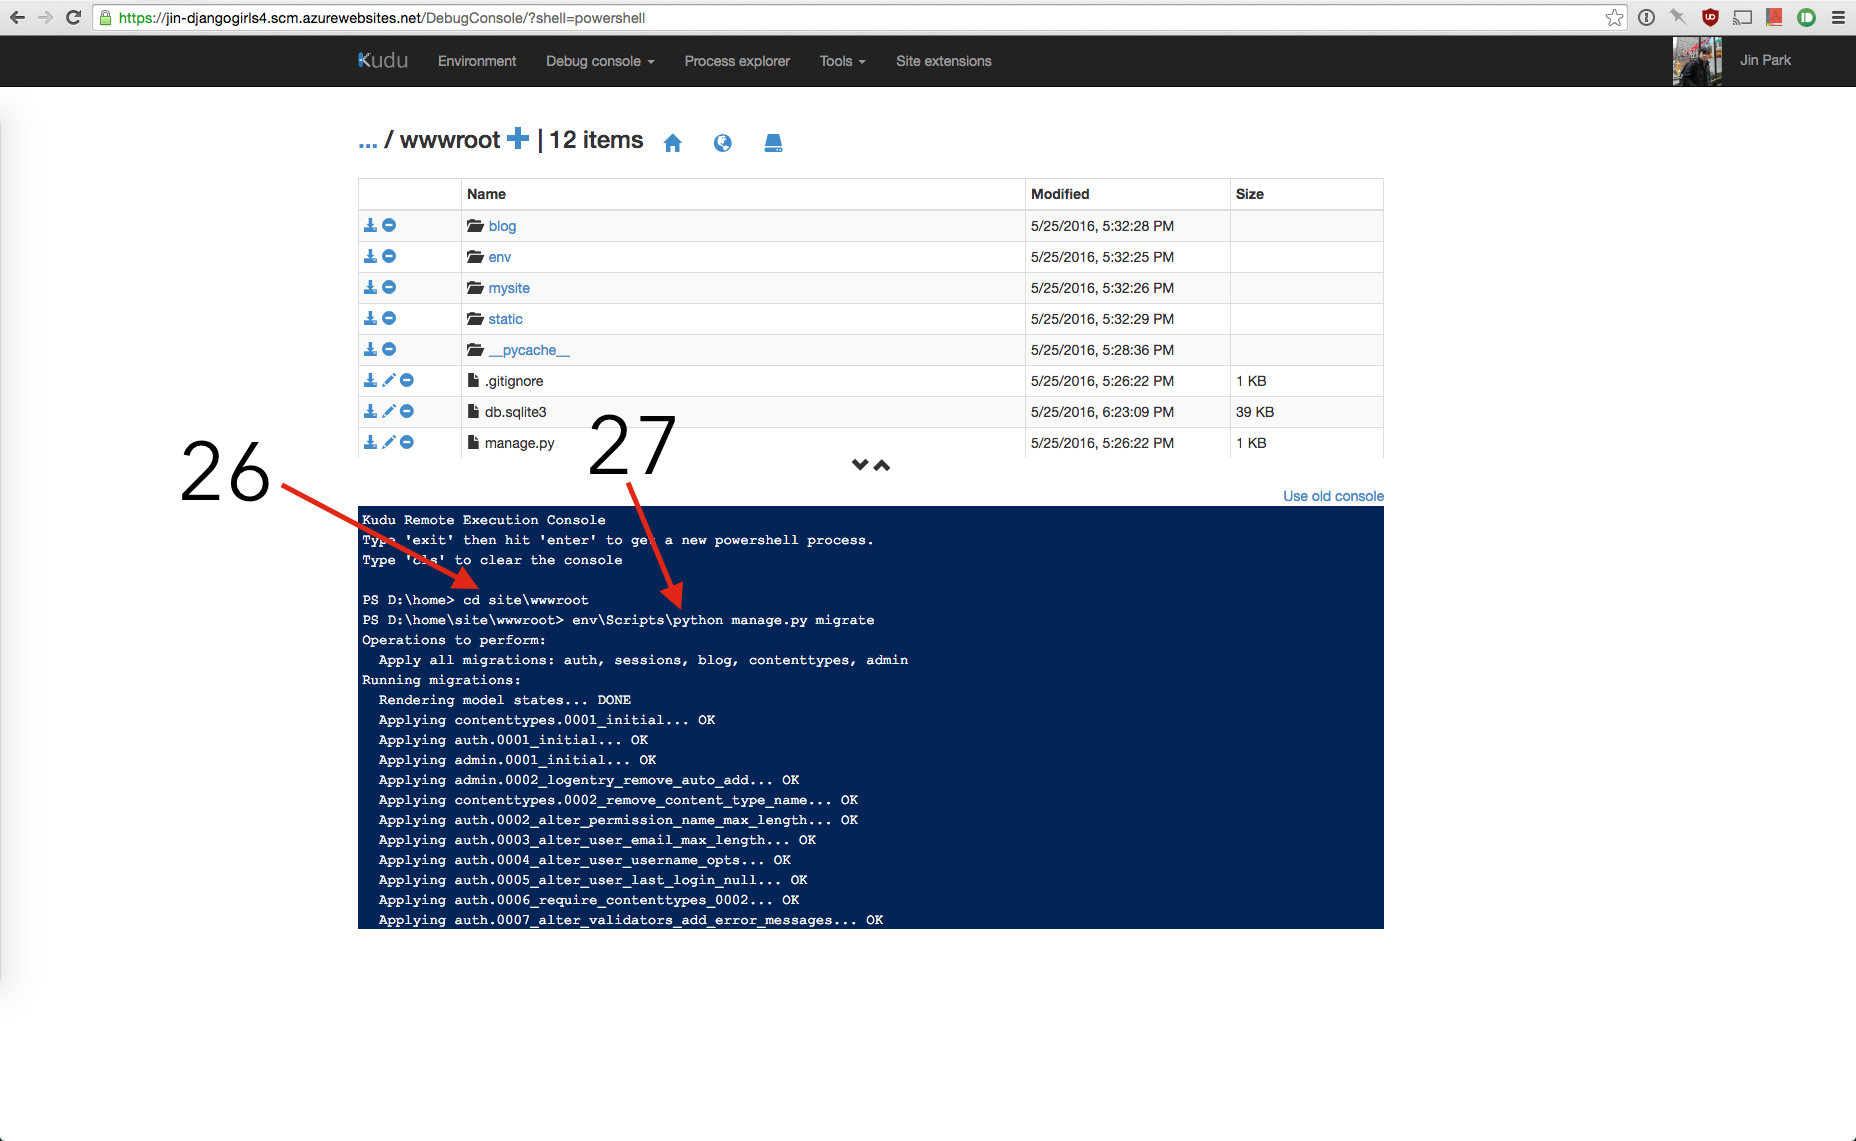Delete the env folder
The width and height of the screenshot is (1856, 1141).
coord(389,257)
